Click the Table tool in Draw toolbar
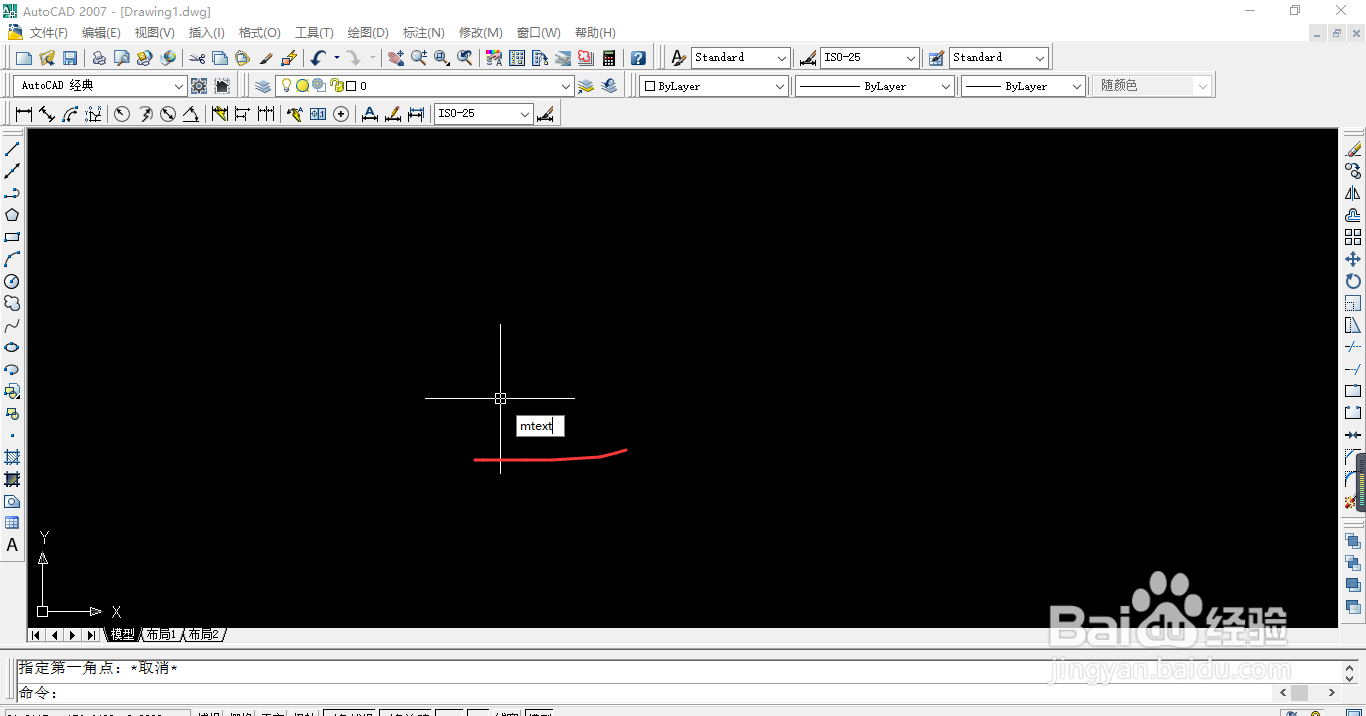1366x716 pixels. coord(12,523)
